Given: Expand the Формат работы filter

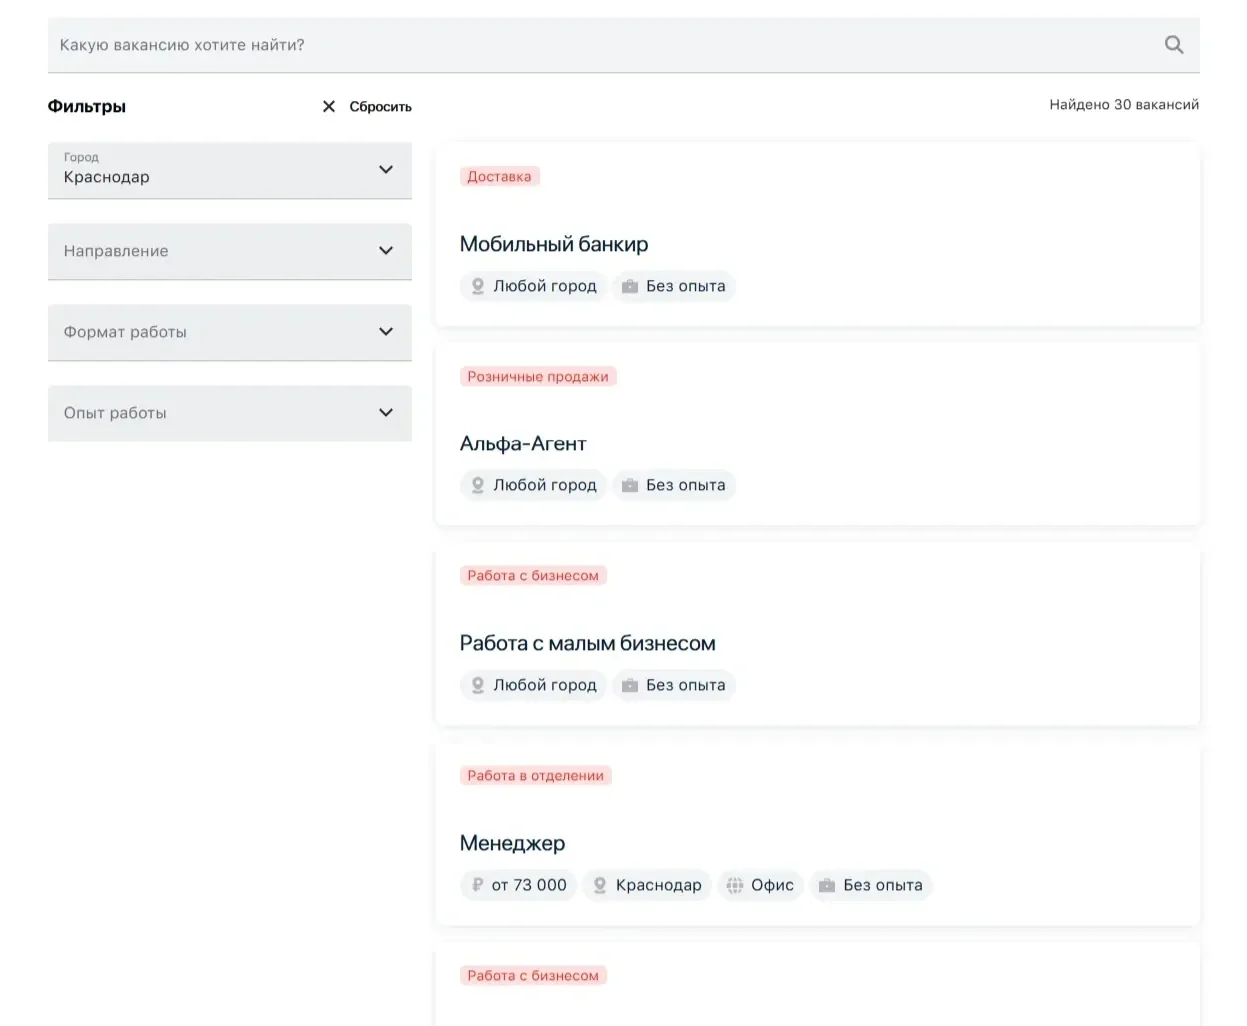Looking at the screenshot, I should 230,332.
